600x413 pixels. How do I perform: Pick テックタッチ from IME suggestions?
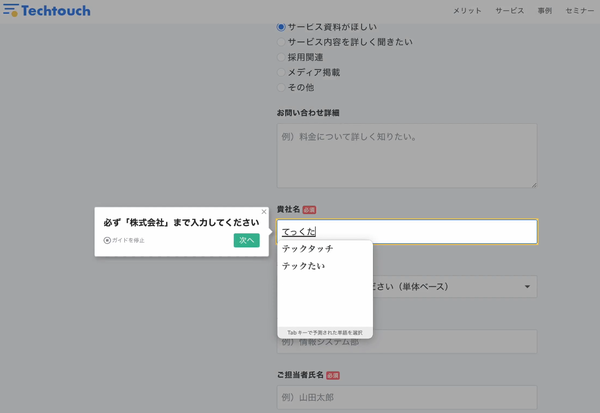(308, 248)
